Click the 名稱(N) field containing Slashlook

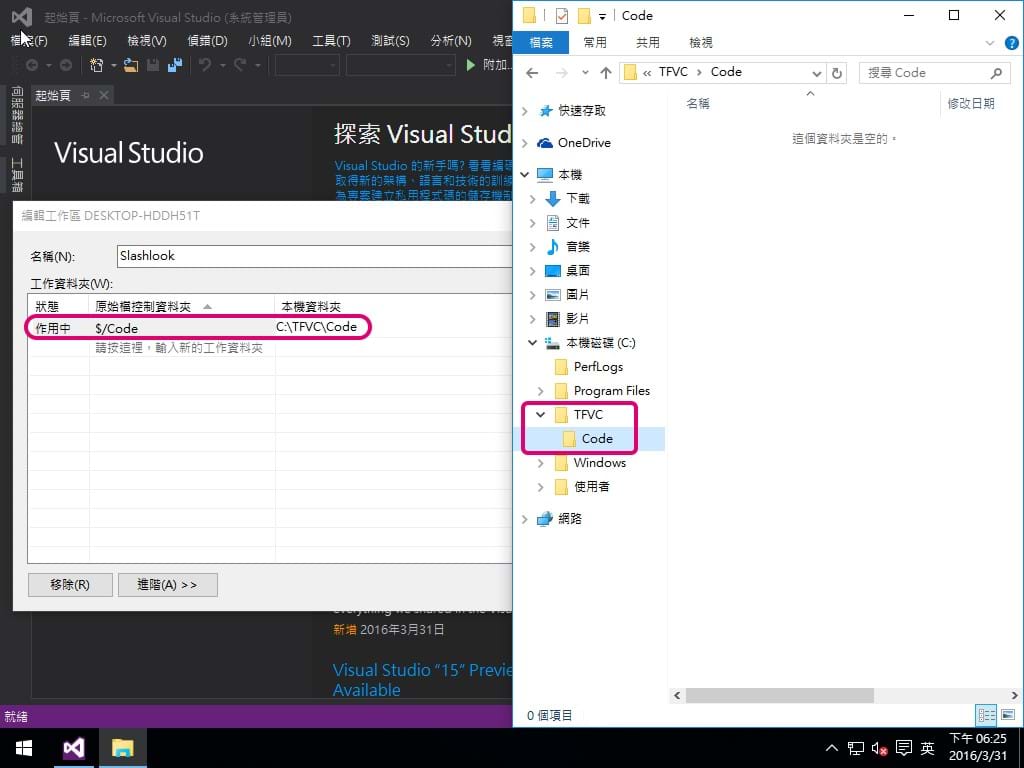315,256
